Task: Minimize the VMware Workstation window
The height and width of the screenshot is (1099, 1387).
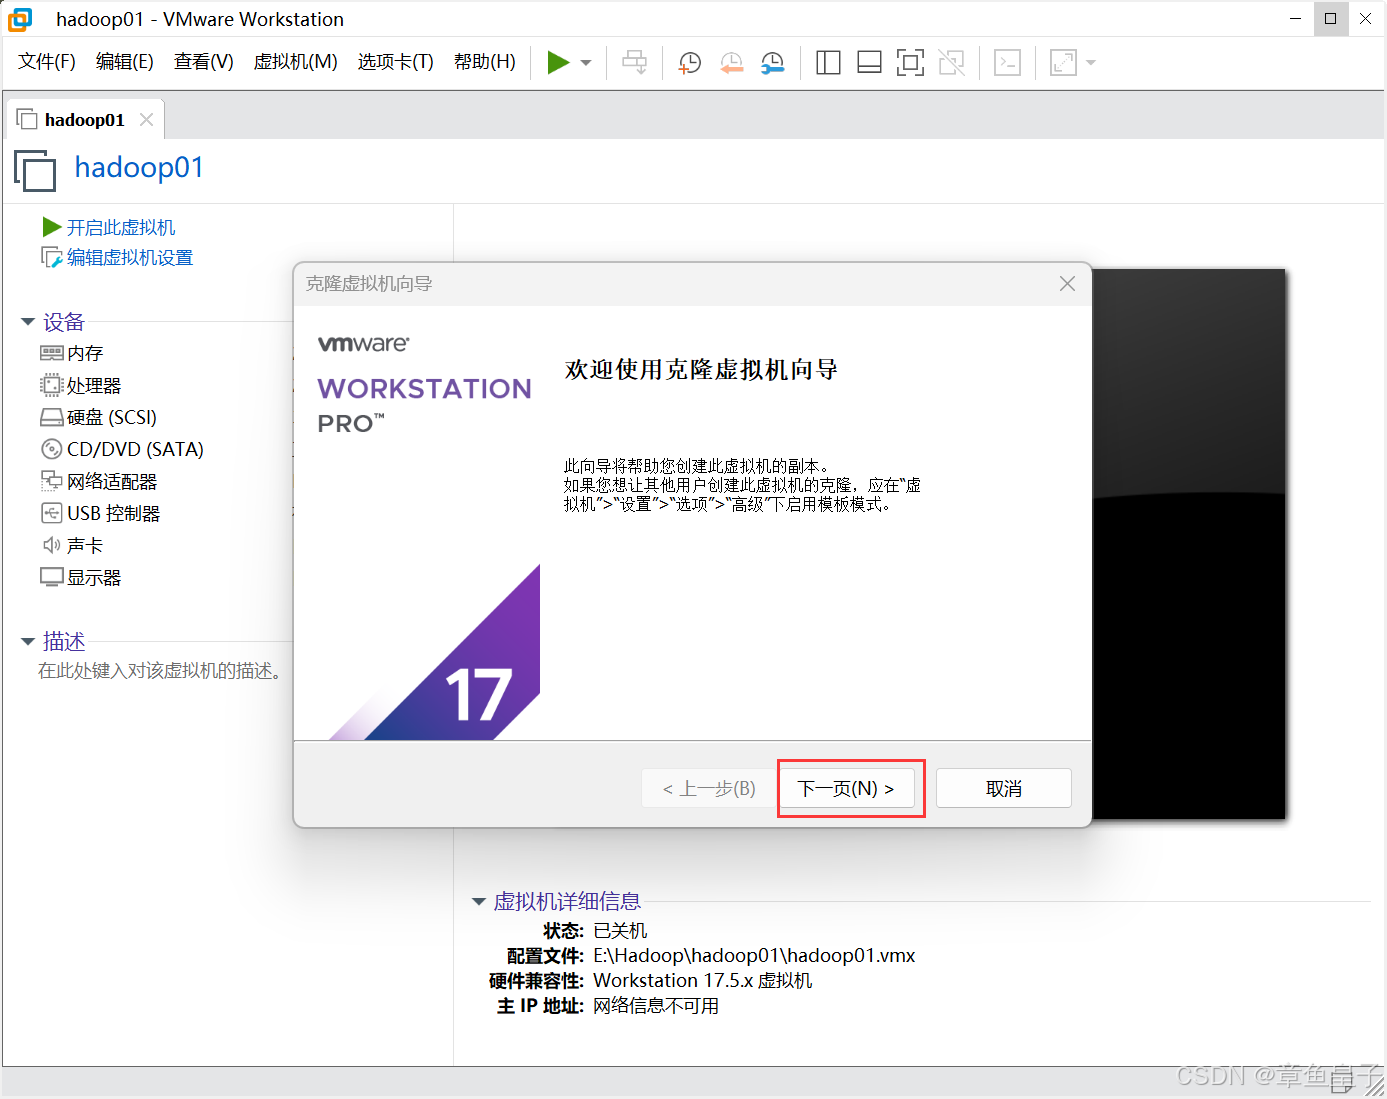Action: (1295, 18)
